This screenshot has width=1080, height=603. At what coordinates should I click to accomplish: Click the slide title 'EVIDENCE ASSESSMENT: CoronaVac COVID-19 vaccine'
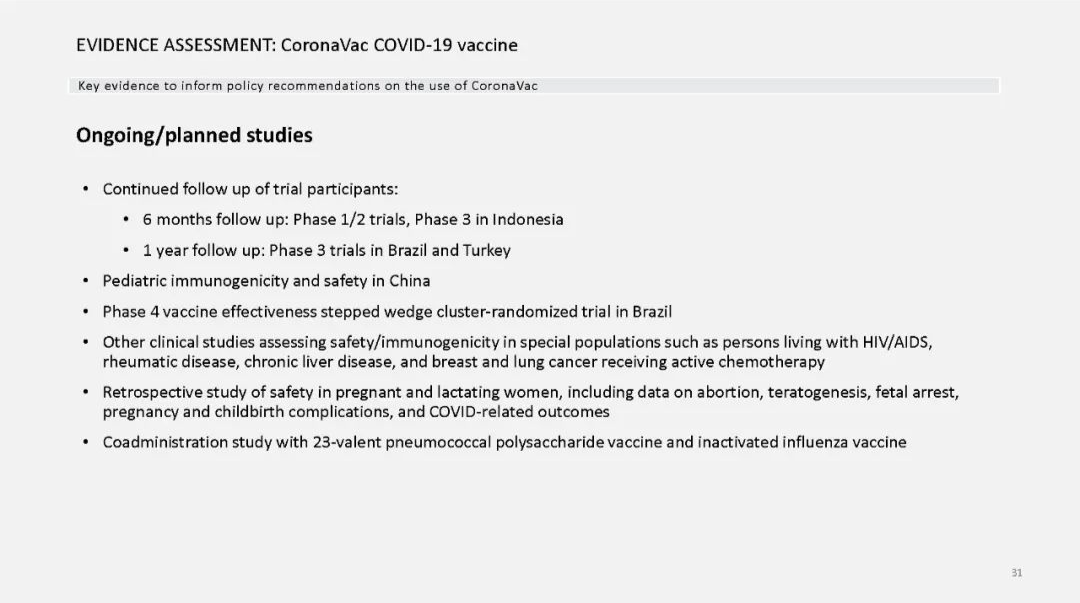[297, 45]
